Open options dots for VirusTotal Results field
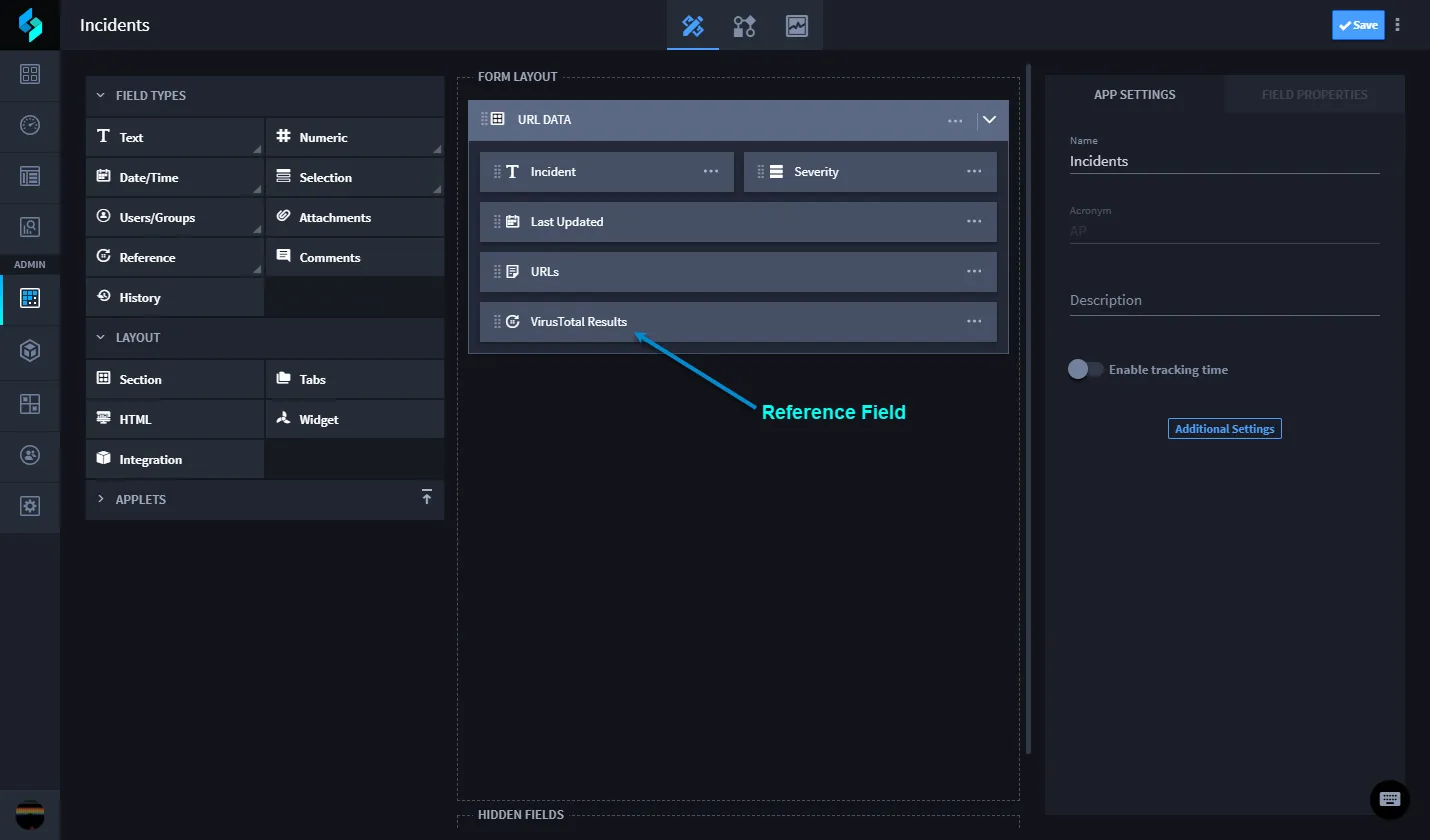 coord(974,322)
